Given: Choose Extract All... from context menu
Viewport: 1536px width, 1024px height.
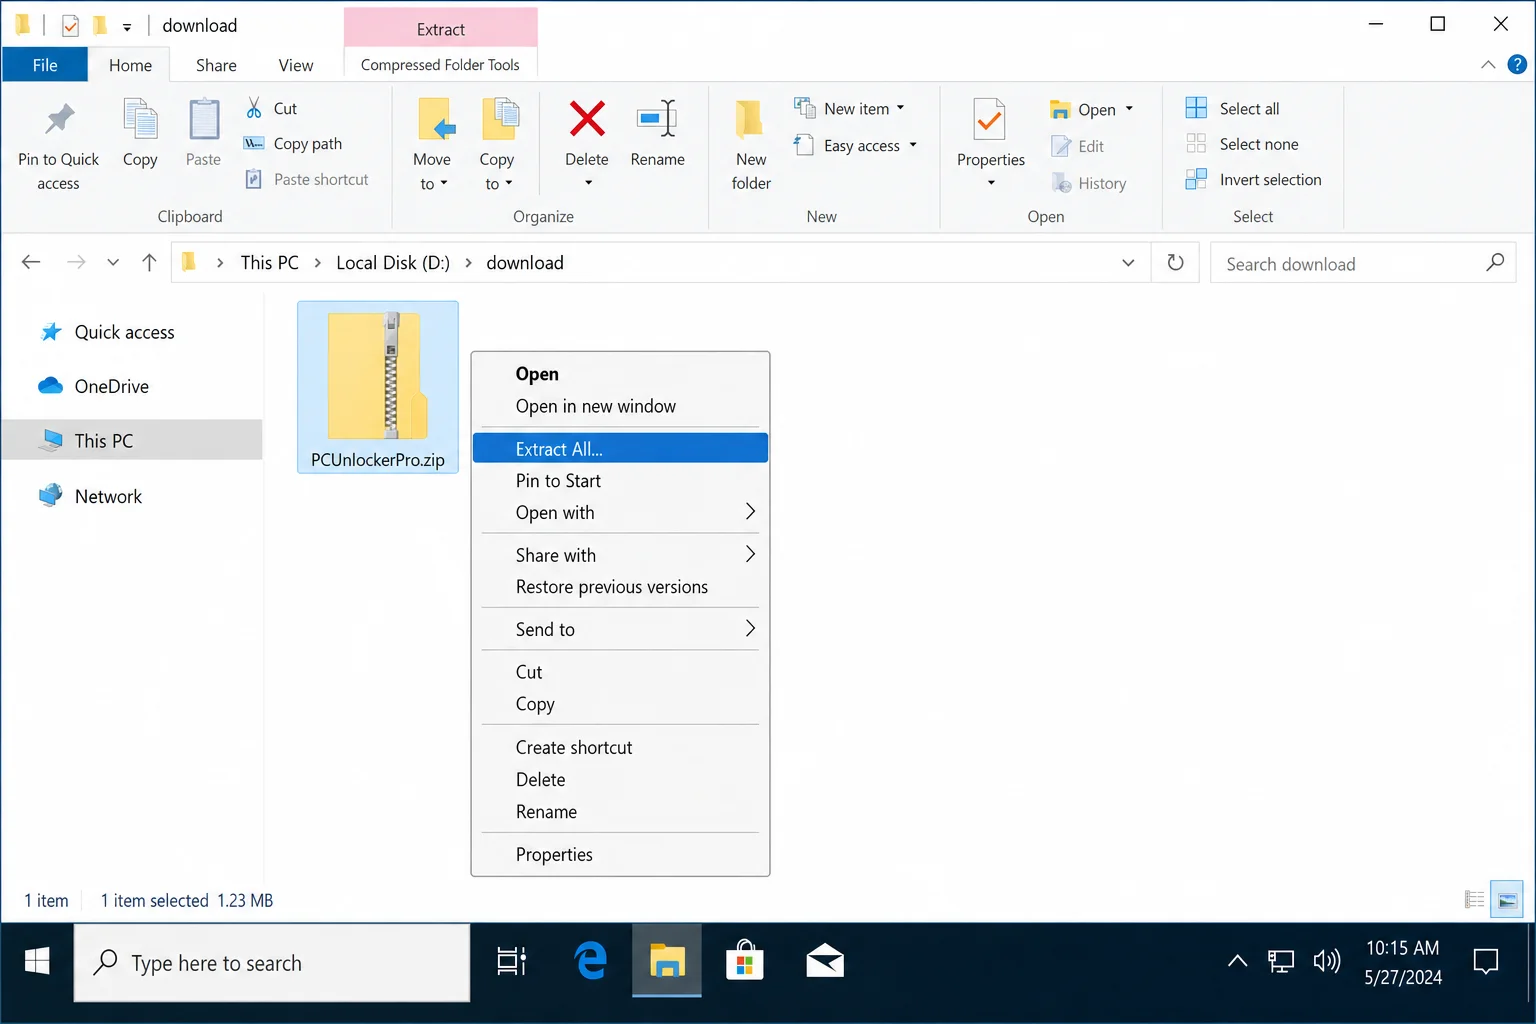Looking at the screenshot, I should pyautogui.click(x=620, y=448).
